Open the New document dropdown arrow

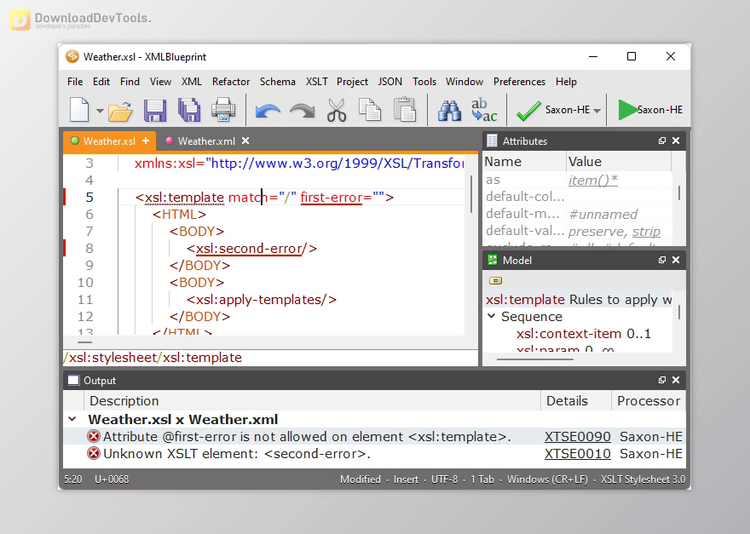[100, 111]
